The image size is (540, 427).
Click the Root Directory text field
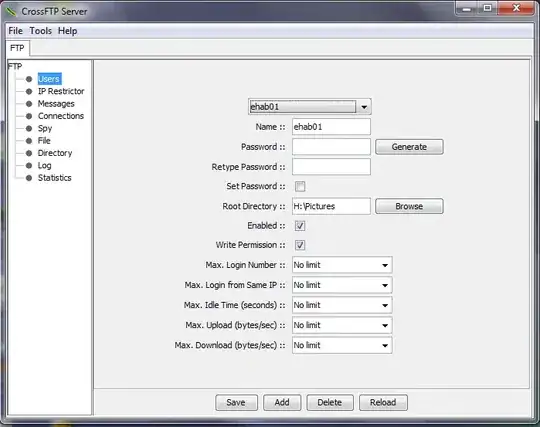point(331,206)
